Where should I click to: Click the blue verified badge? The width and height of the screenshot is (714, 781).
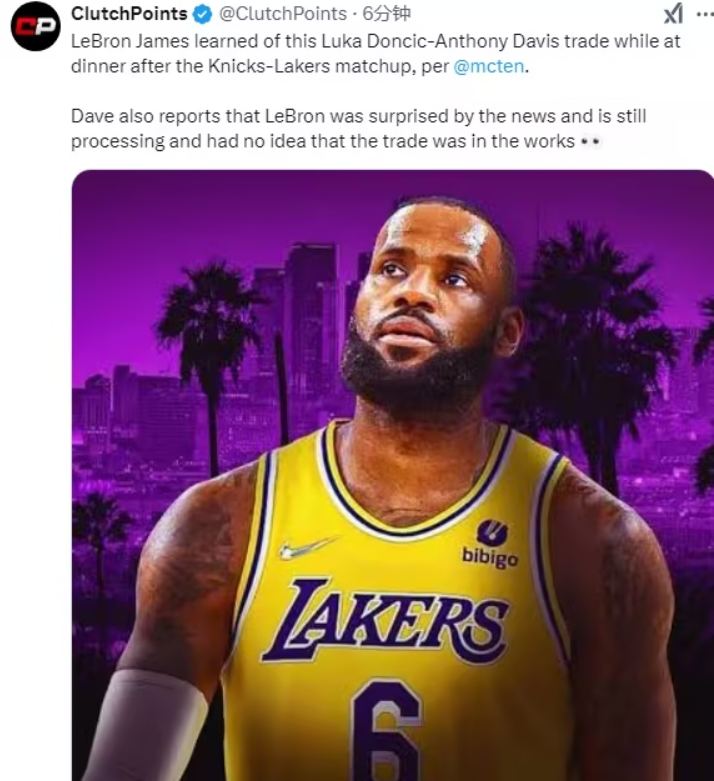coord(201,14)
